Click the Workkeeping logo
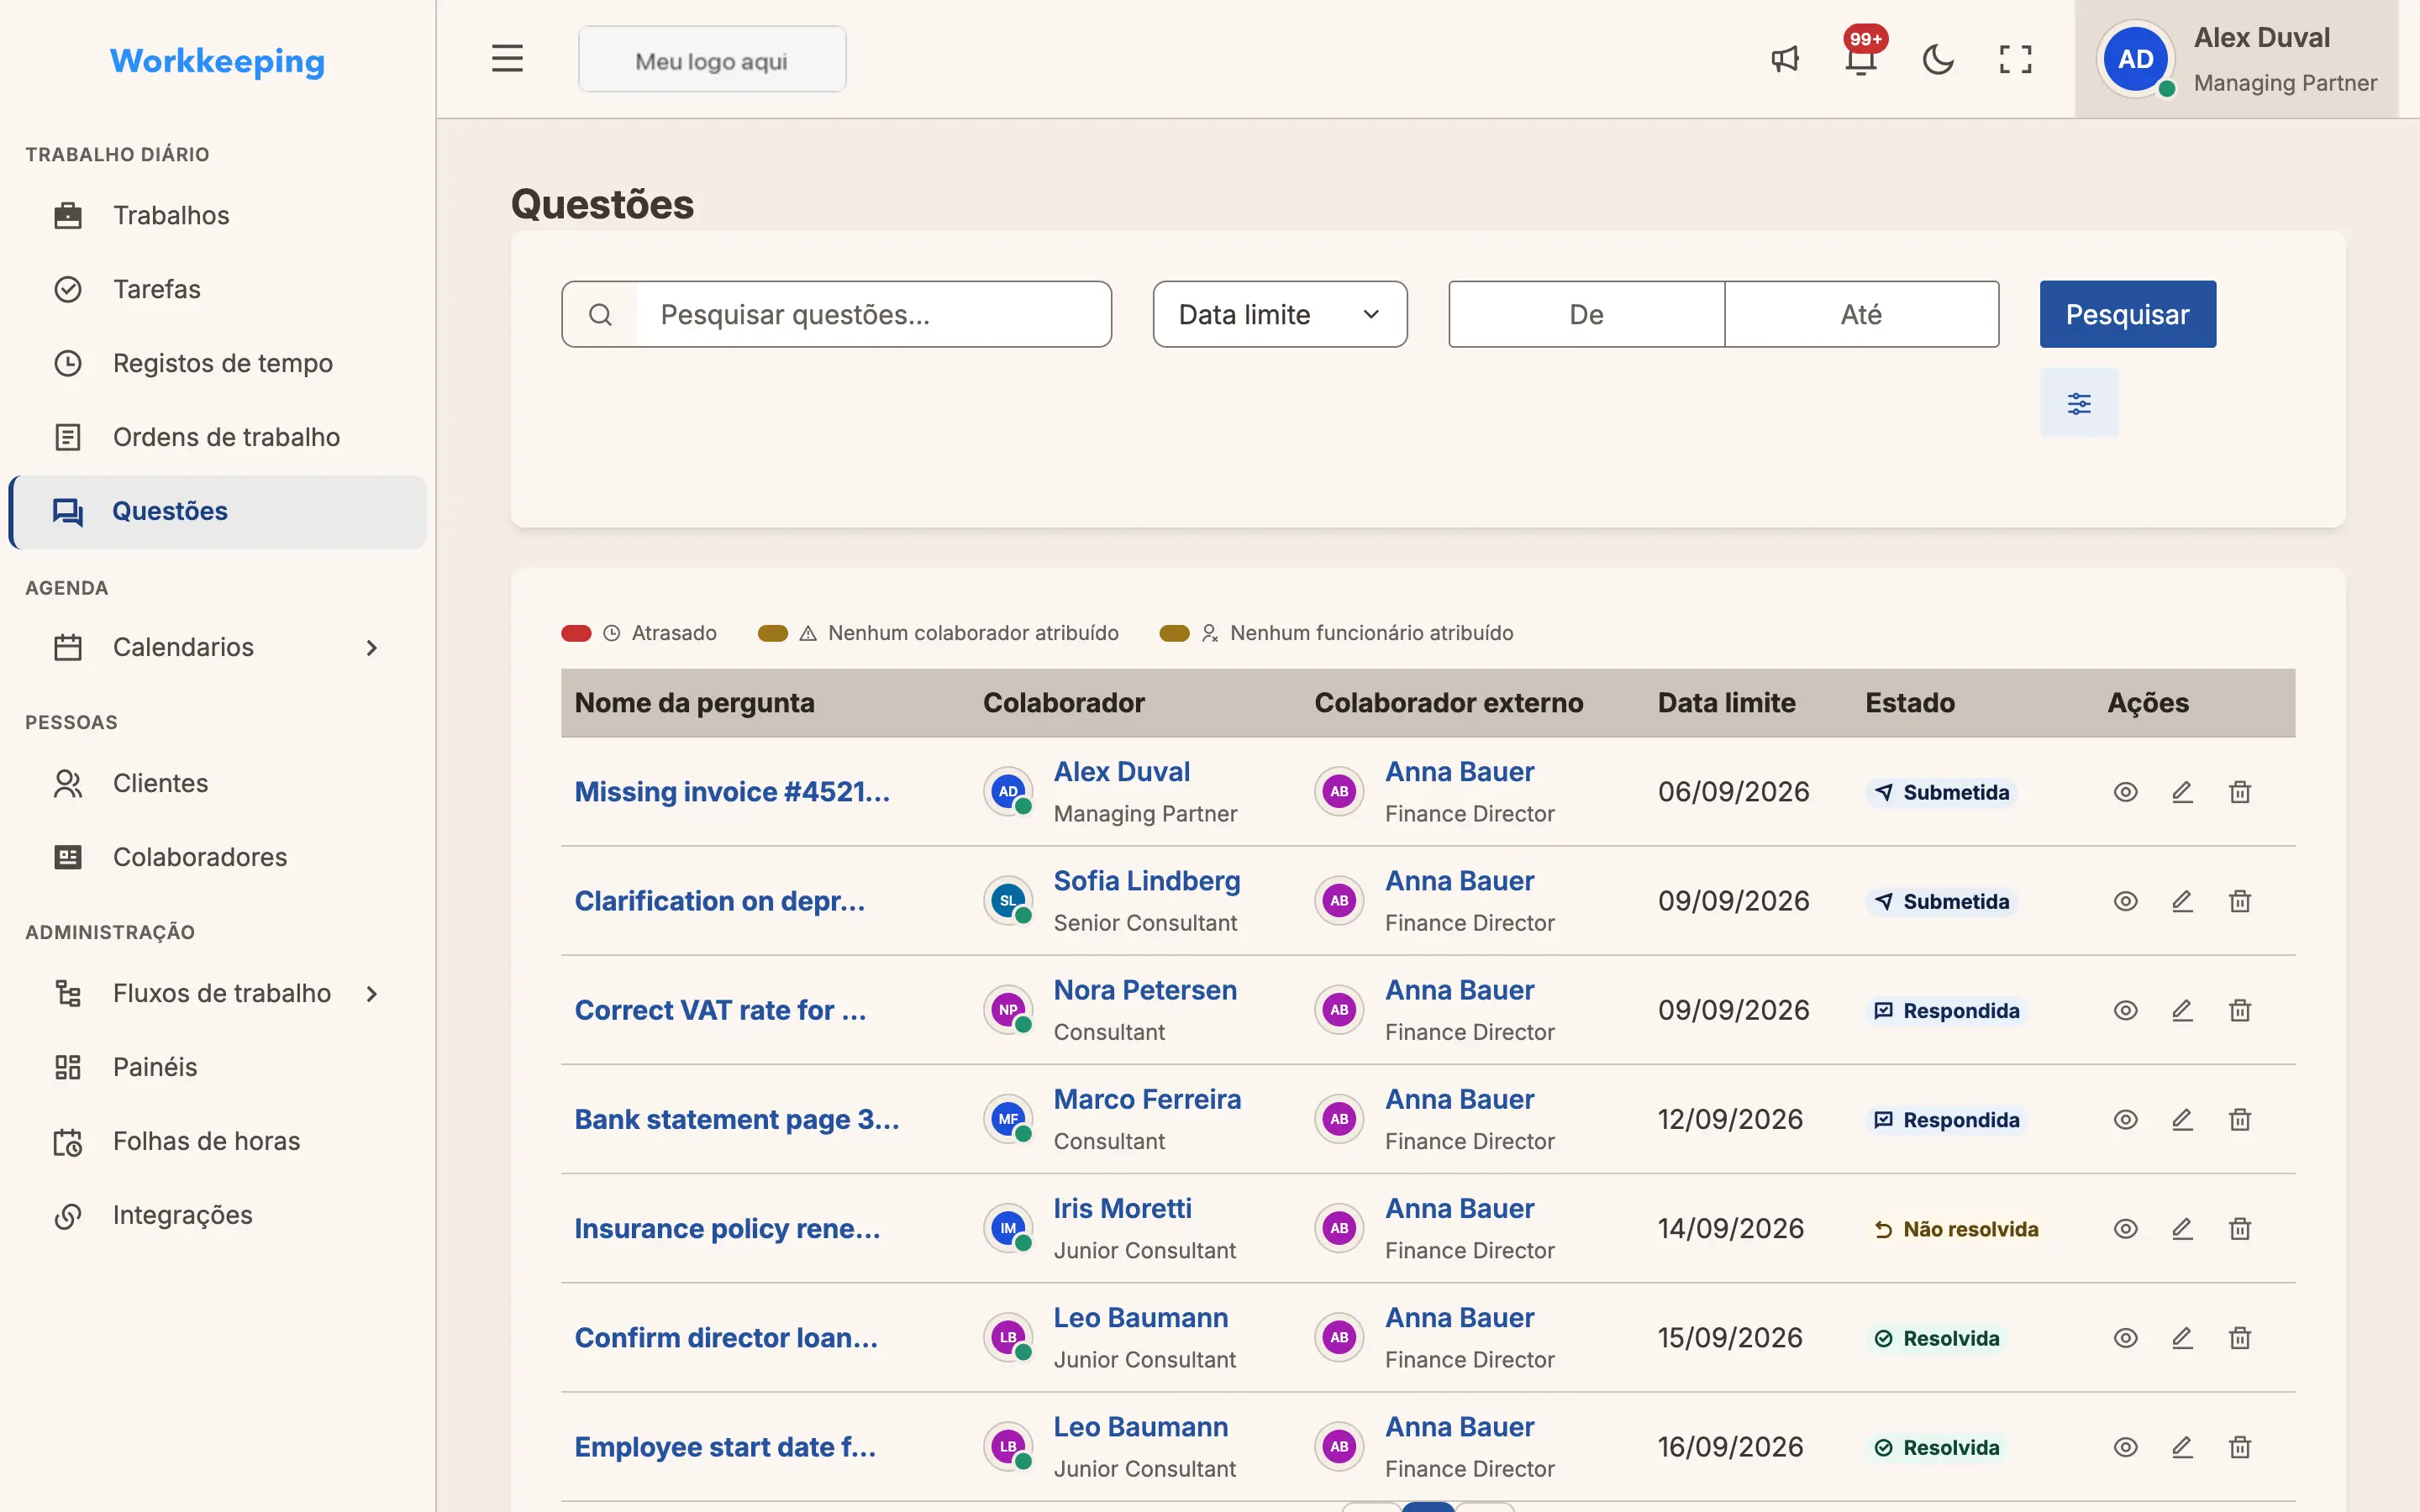2420x1512 pixels. pyautogui.click(x=217, y=61)
